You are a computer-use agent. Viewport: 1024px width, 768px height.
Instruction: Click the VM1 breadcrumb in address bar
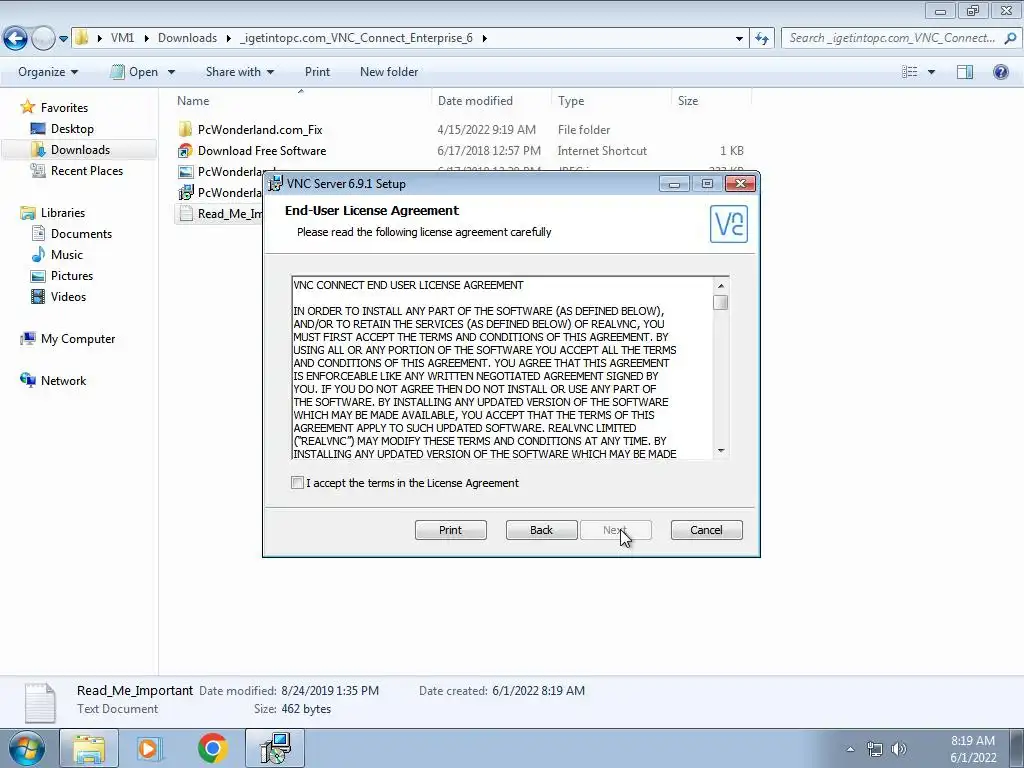[x=122, y=38]
